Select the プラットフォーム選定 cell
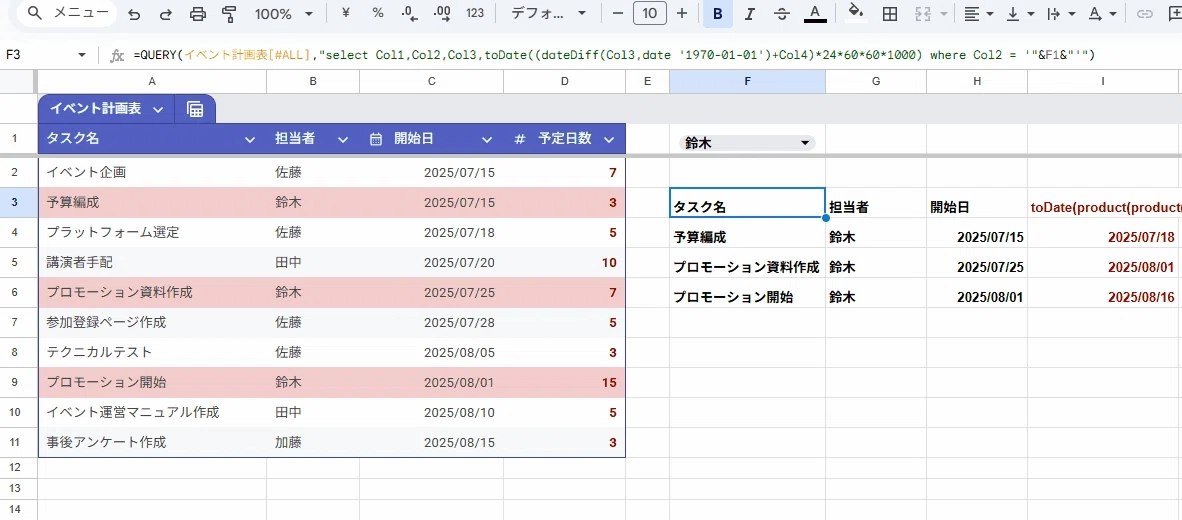 [152, 232]
